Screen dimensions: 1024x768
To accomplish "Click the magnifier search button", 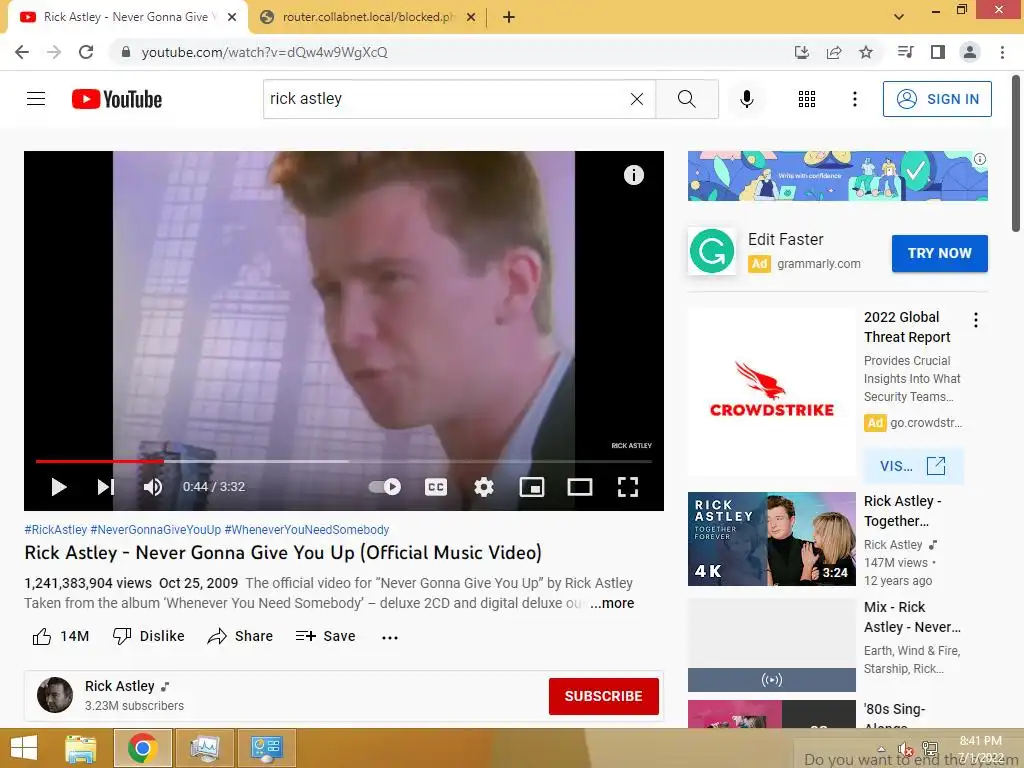I will (686, 99).
